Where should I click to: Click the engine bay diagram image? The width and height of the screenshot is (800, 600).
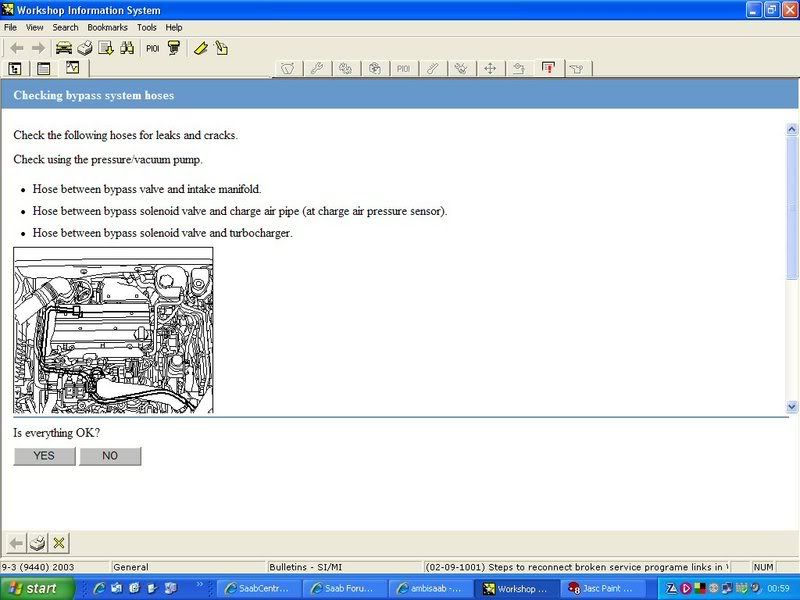tap(113, 330)
